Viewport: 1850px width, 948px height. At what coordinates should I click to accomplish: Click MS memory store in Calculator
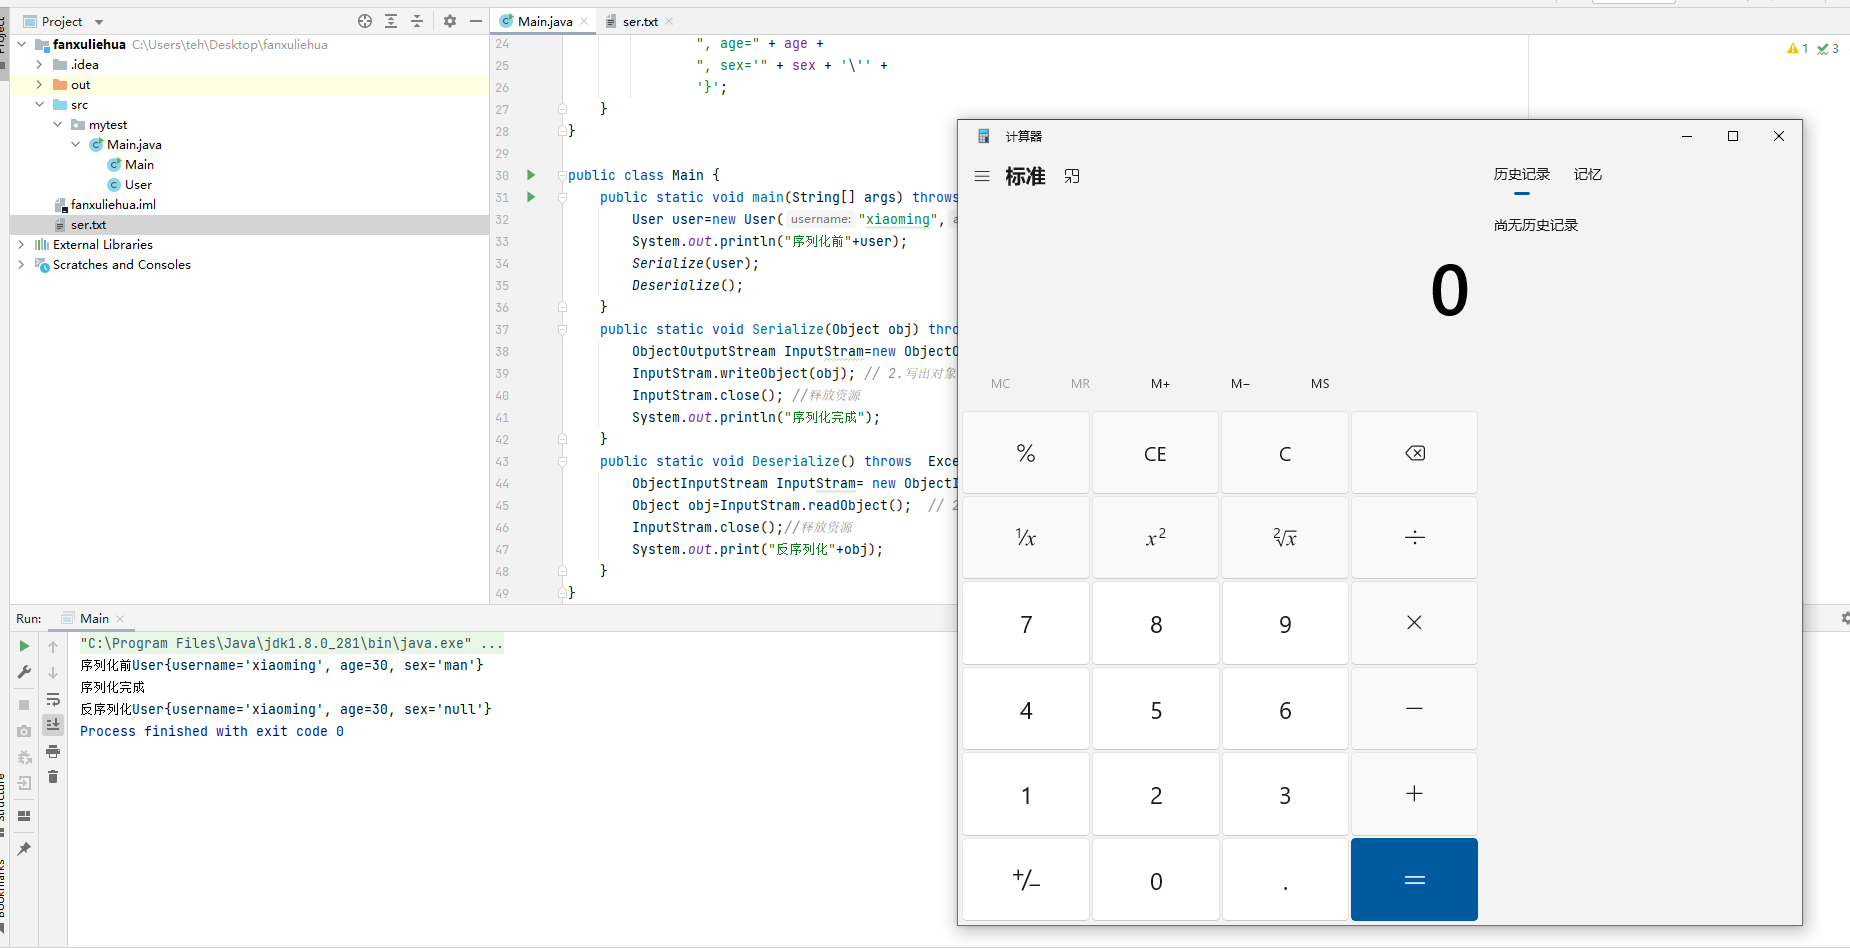click(1320, 384)
